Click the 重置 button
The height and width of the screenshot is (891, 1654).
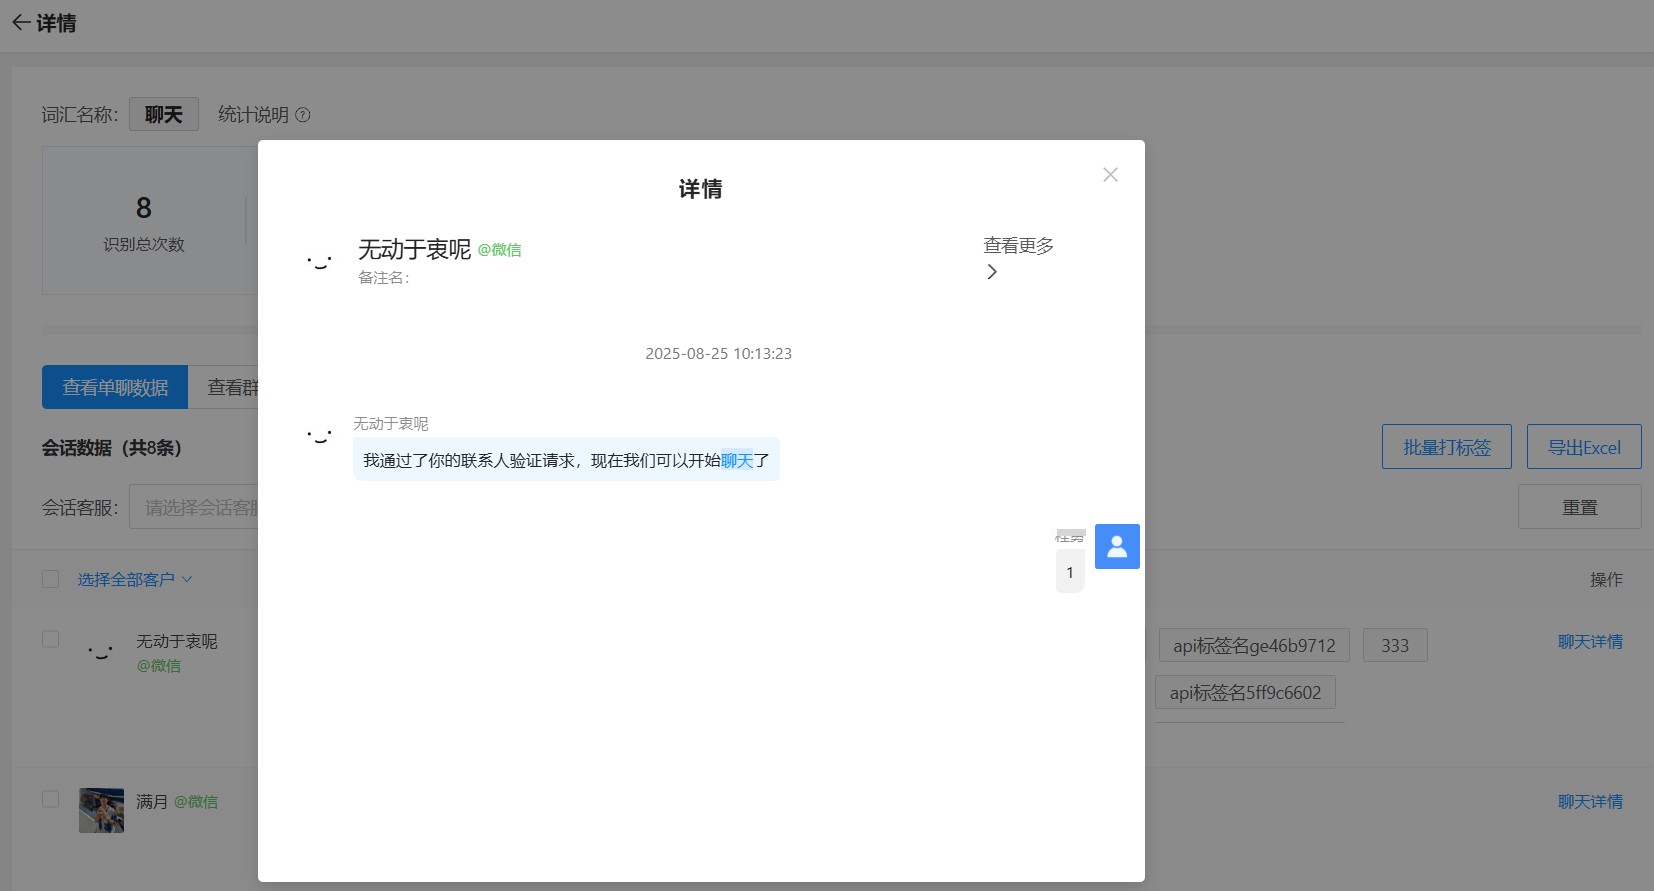pos(1579,507)
